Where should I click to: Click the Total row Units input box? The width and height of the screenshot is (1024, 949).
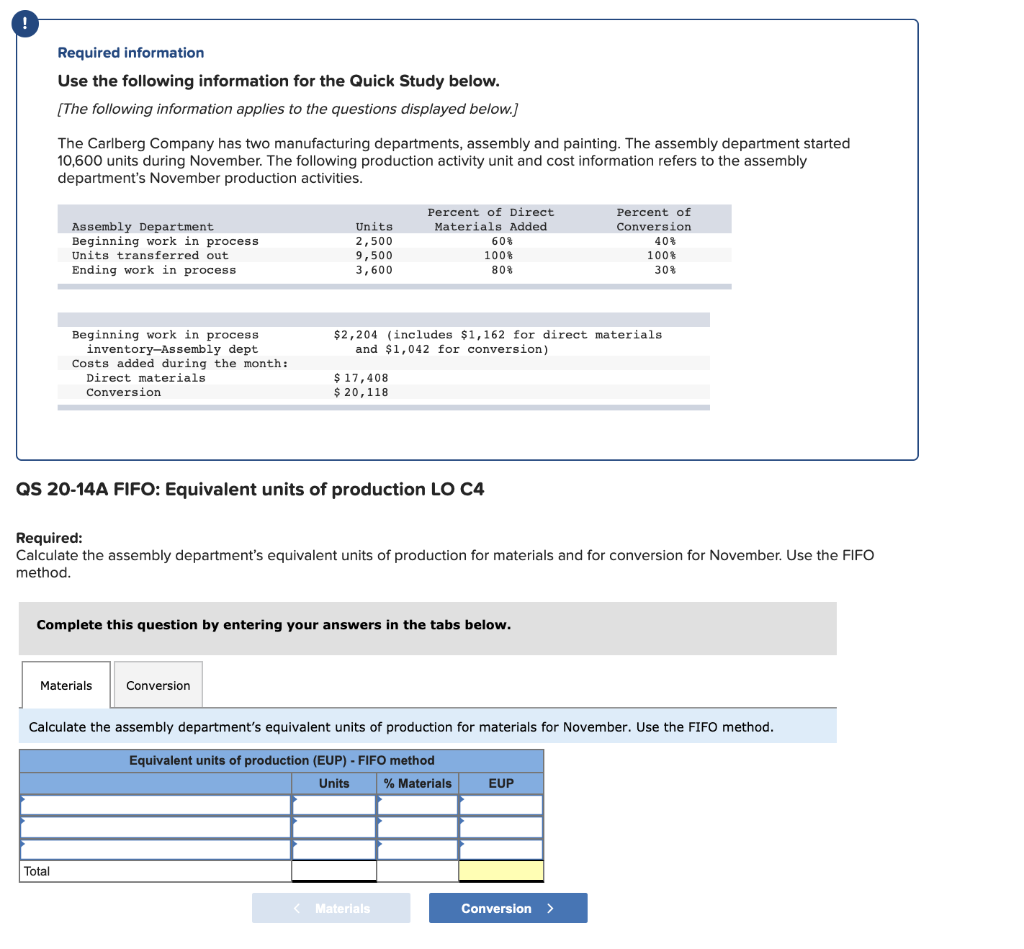click(337, 871)
